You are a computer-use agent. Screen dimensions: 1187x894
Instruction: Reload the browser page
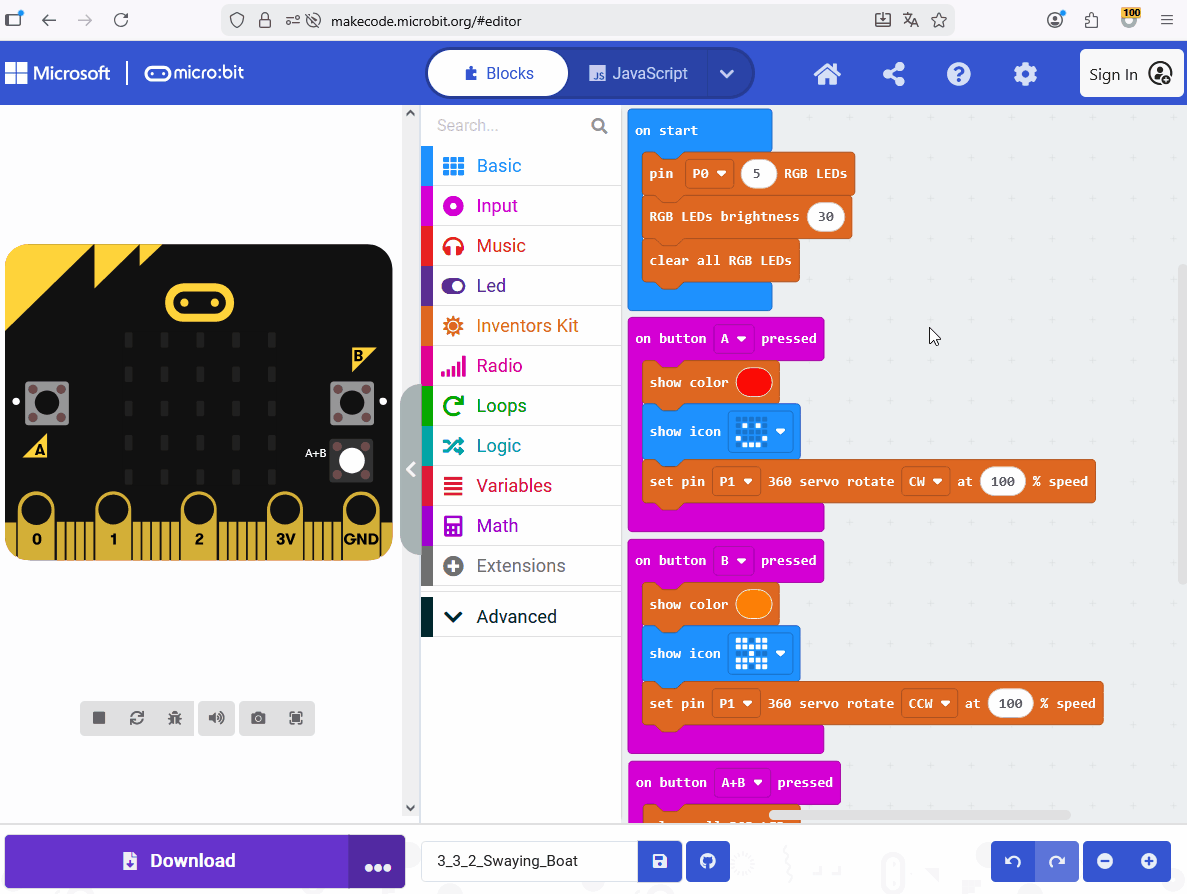(121, 20)
